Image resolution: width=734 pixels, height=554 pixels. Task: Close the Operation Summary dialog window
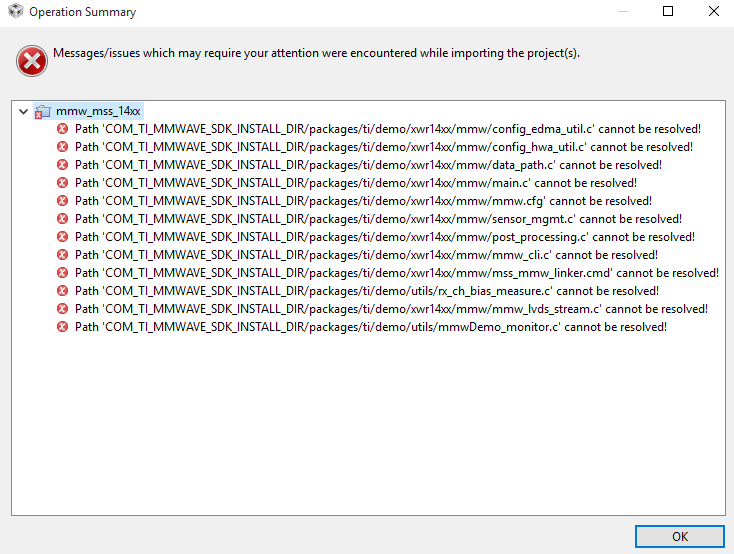point(713,12)
